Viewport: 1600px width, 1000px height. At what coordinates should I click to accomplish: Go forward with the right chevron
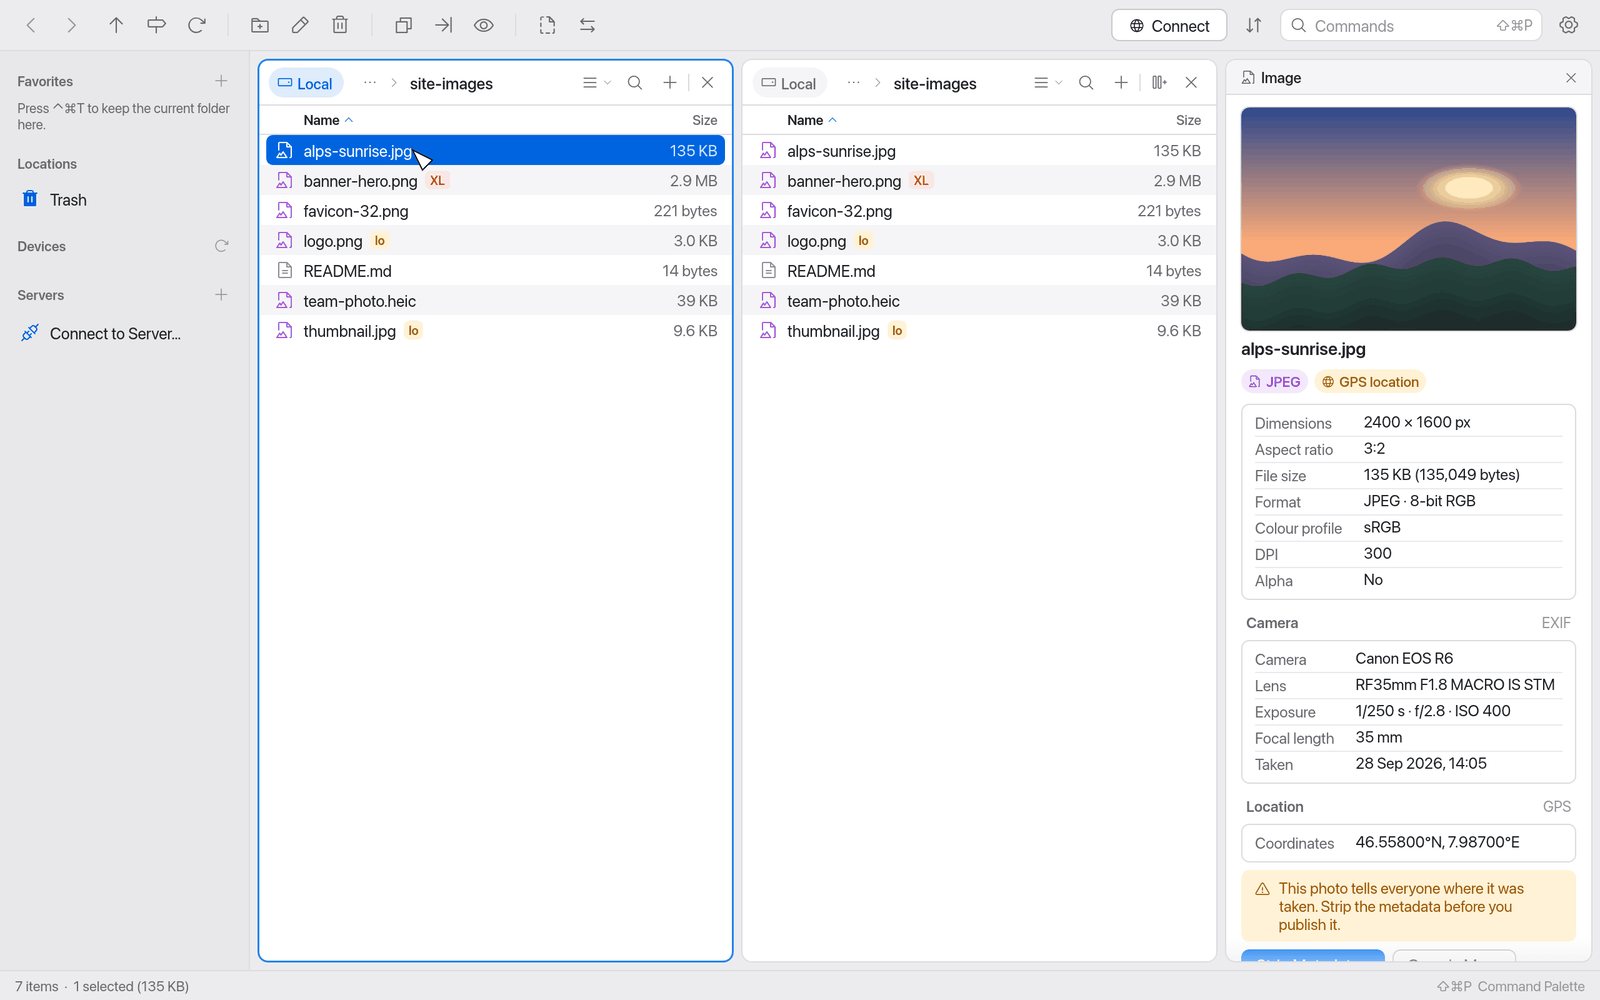pos(71,25)
